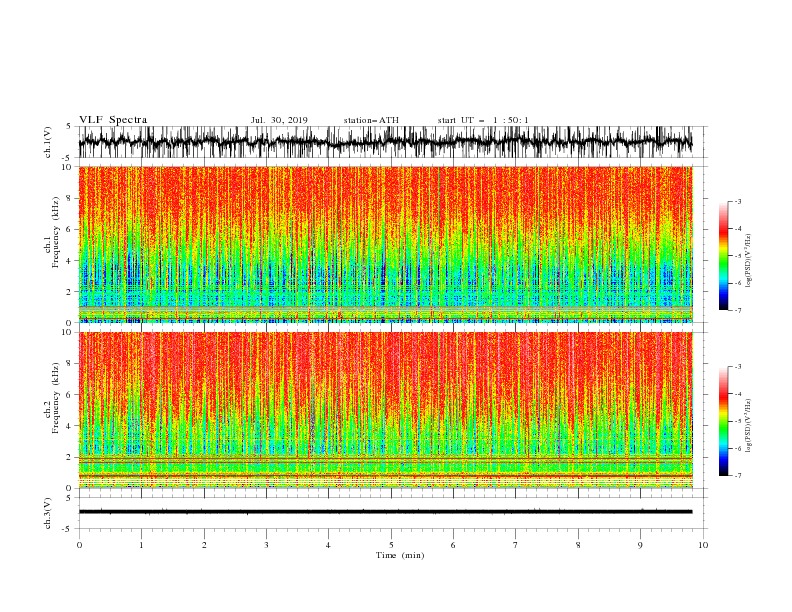Click the ch.2 spectrogram color scale bar

click(723, 421)
